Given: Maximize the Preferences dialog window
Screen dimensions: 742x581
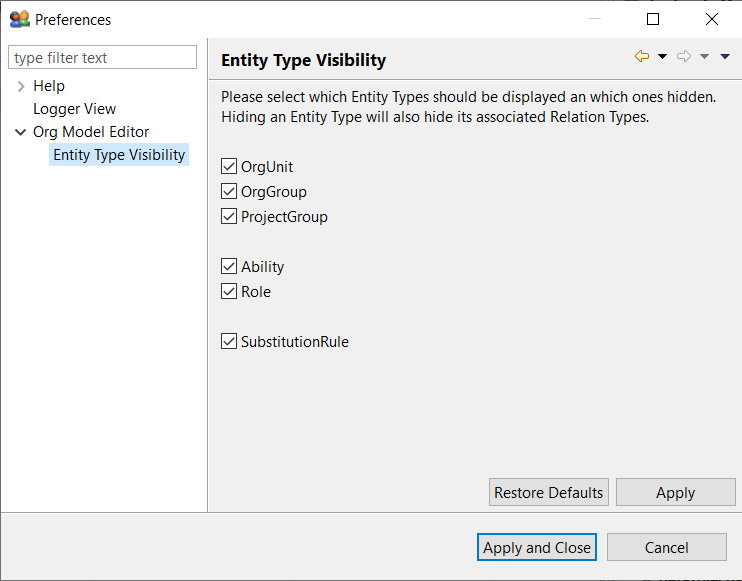Looking at the screenshot, I should 653,19.
